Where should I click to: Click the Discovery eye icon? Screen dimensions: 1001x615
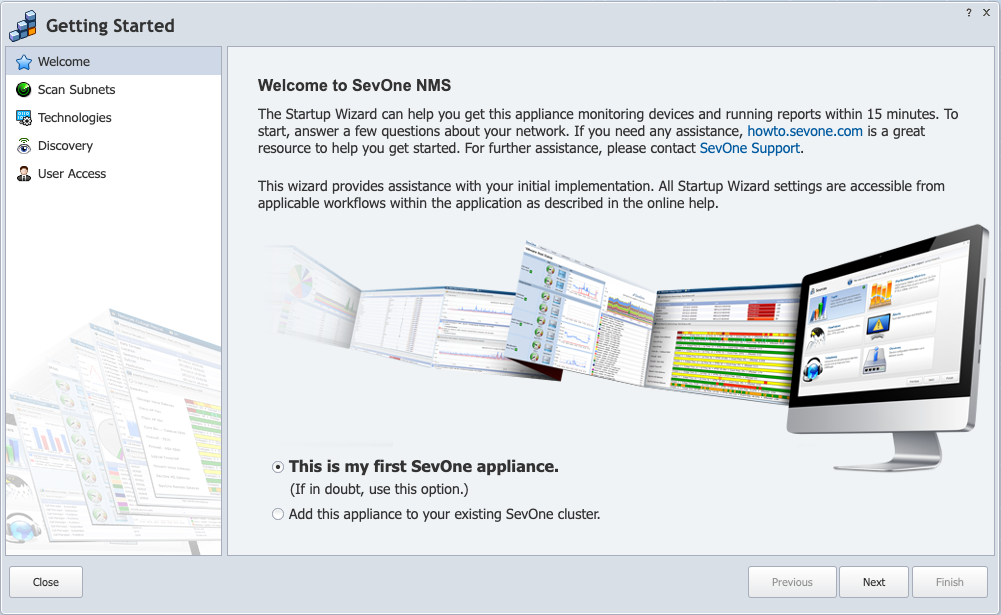tap(24, 146)
